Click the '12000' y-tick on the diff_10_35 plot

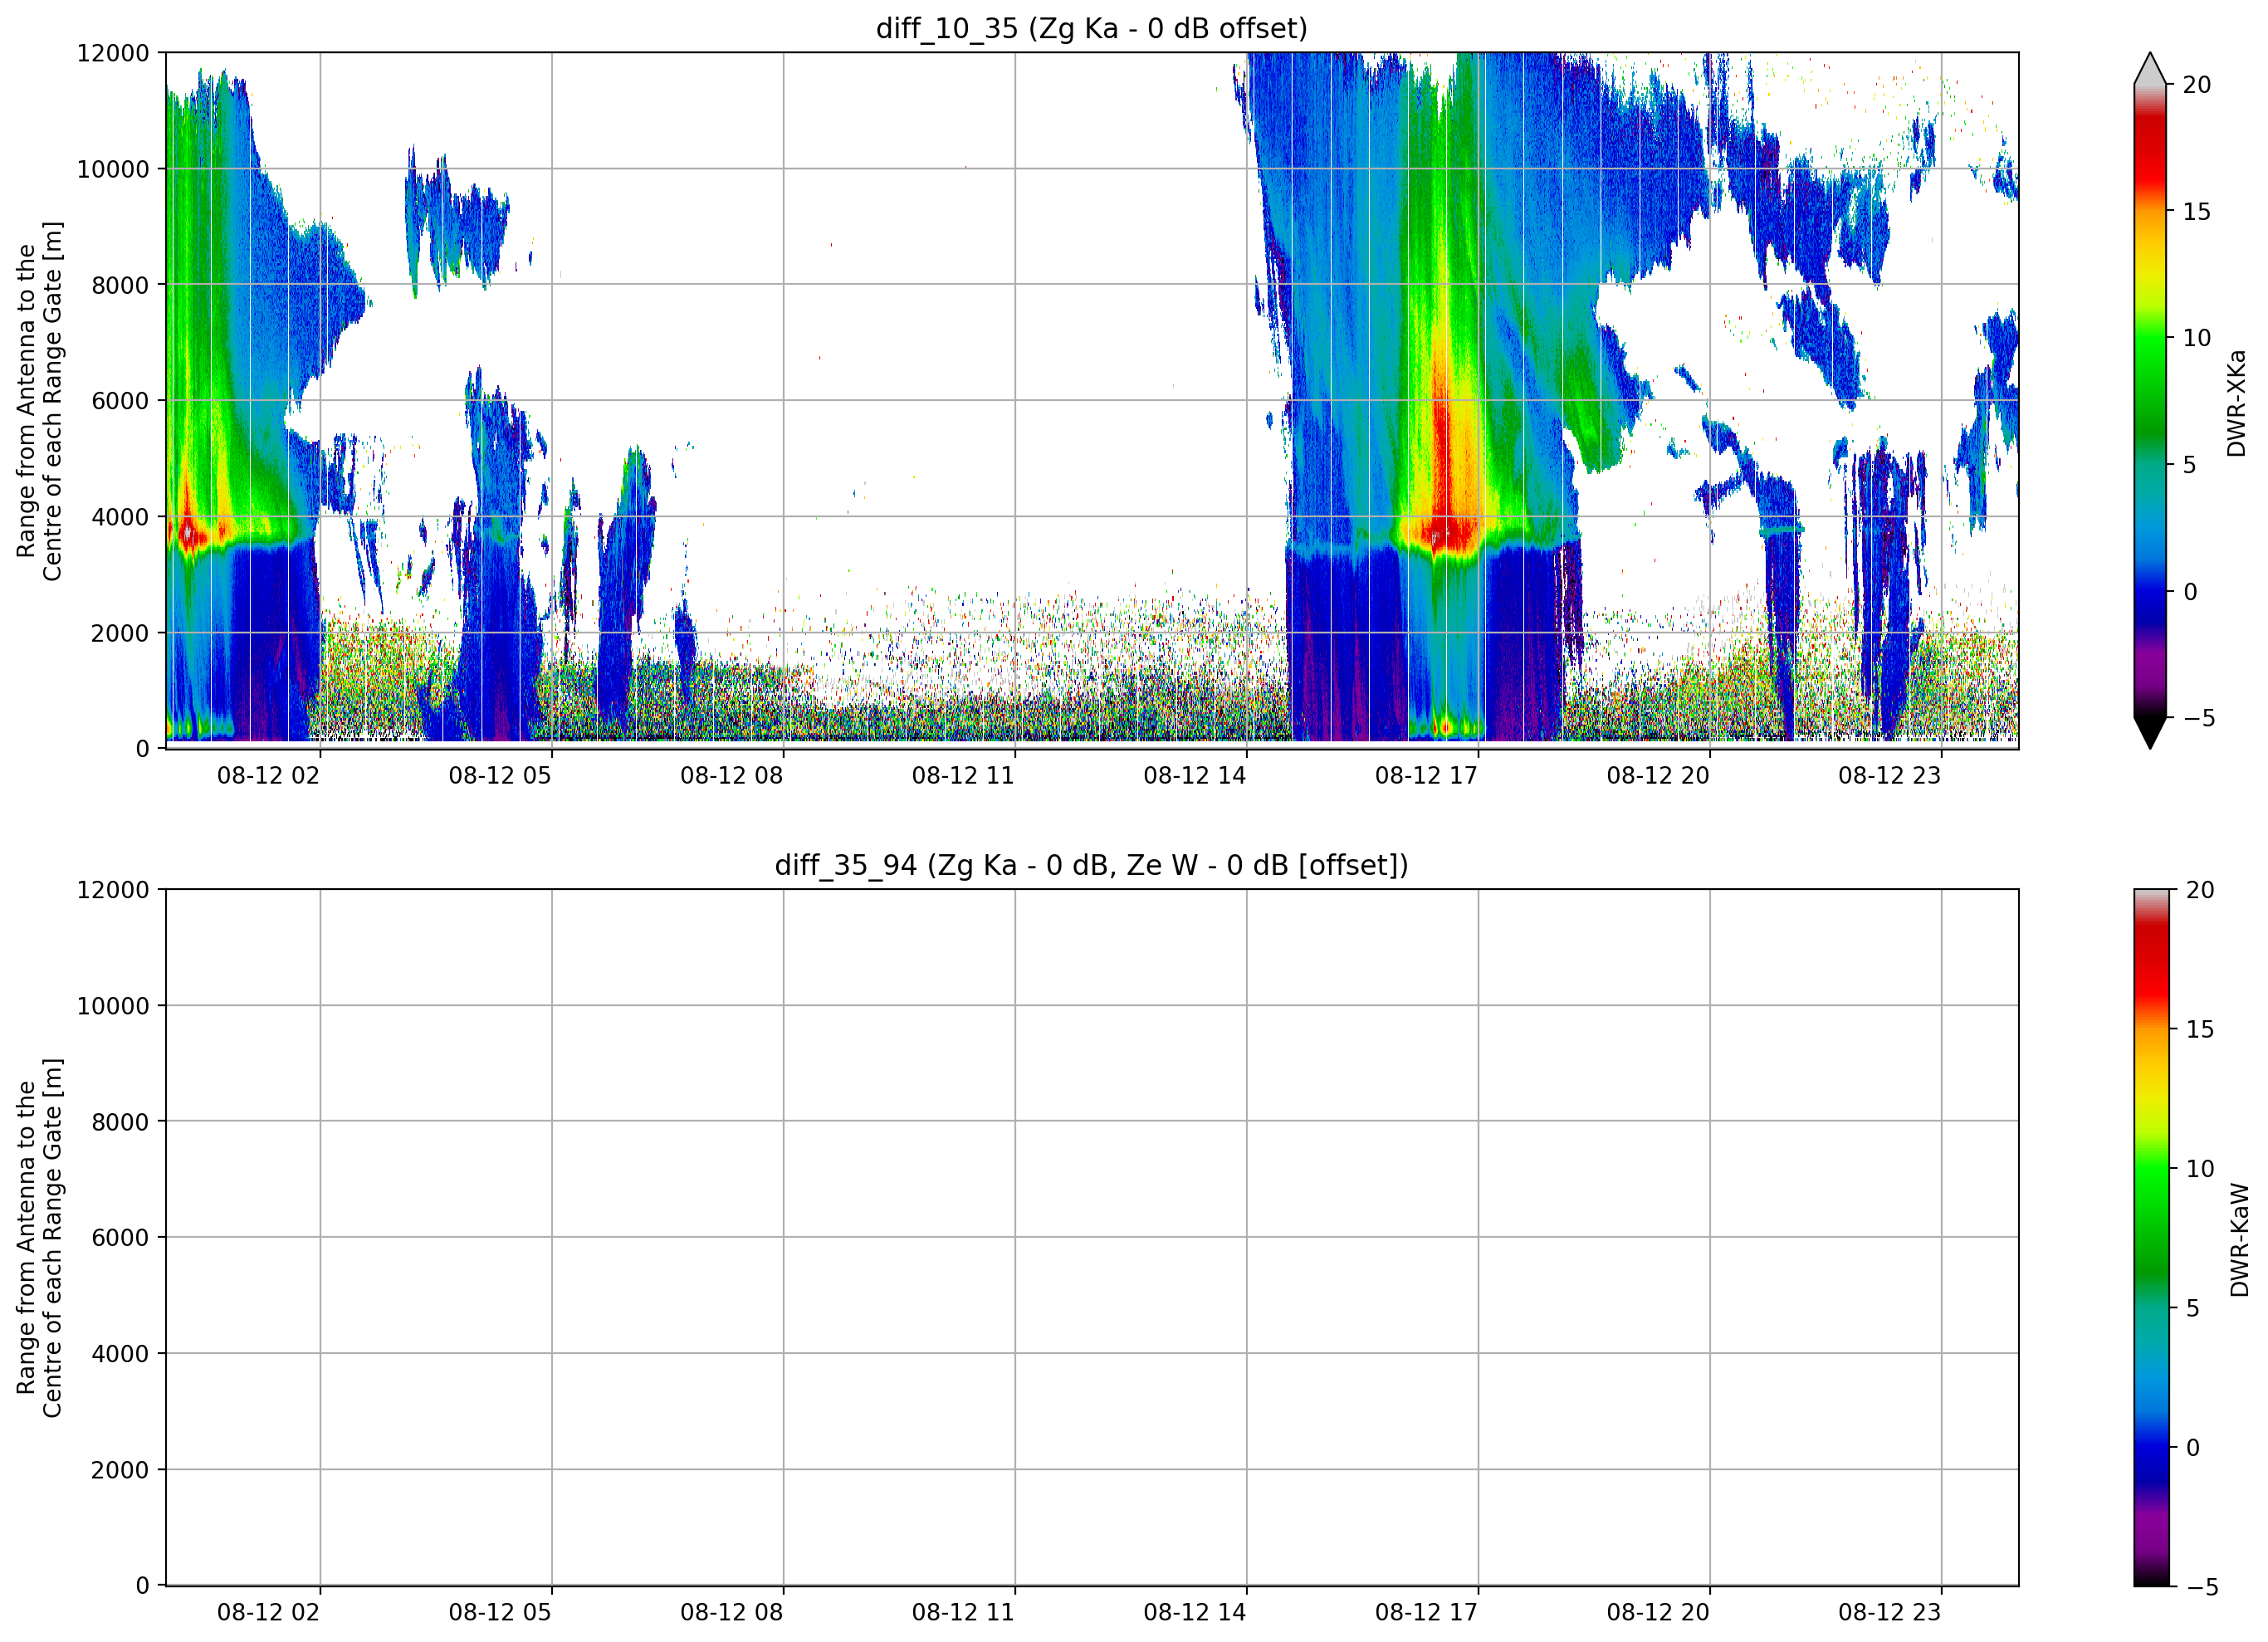pyautogui.click(x=113, y=53)
